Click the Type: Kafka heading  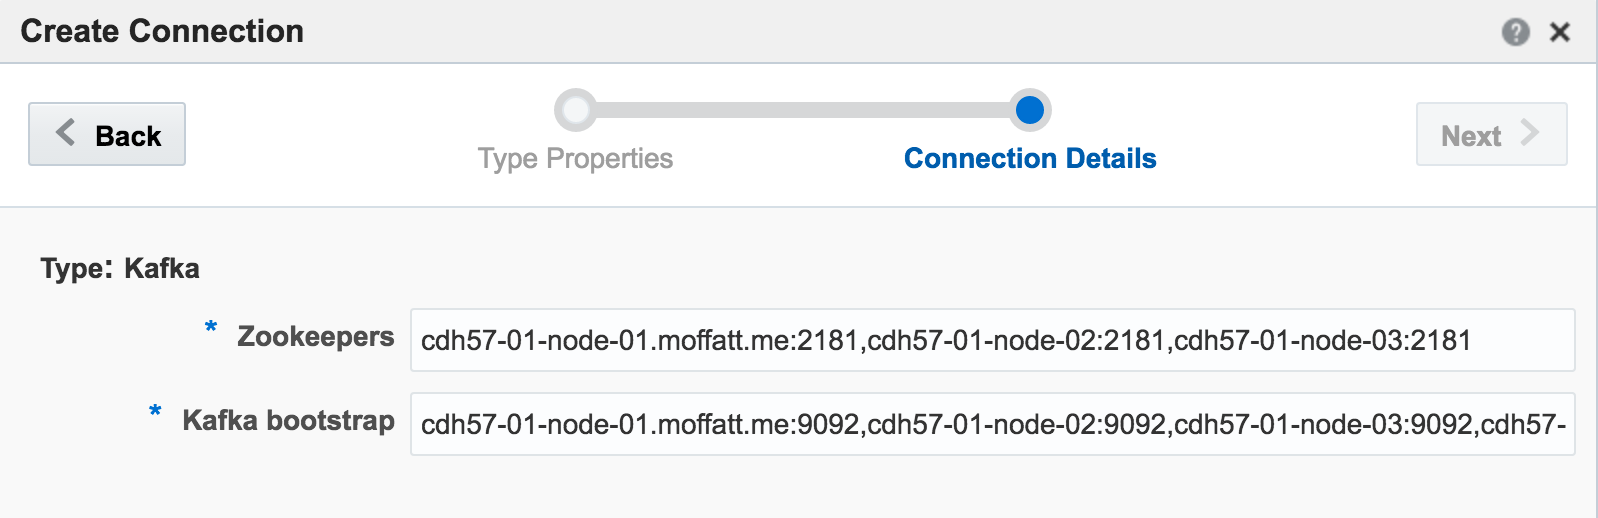tap(120, 268)
